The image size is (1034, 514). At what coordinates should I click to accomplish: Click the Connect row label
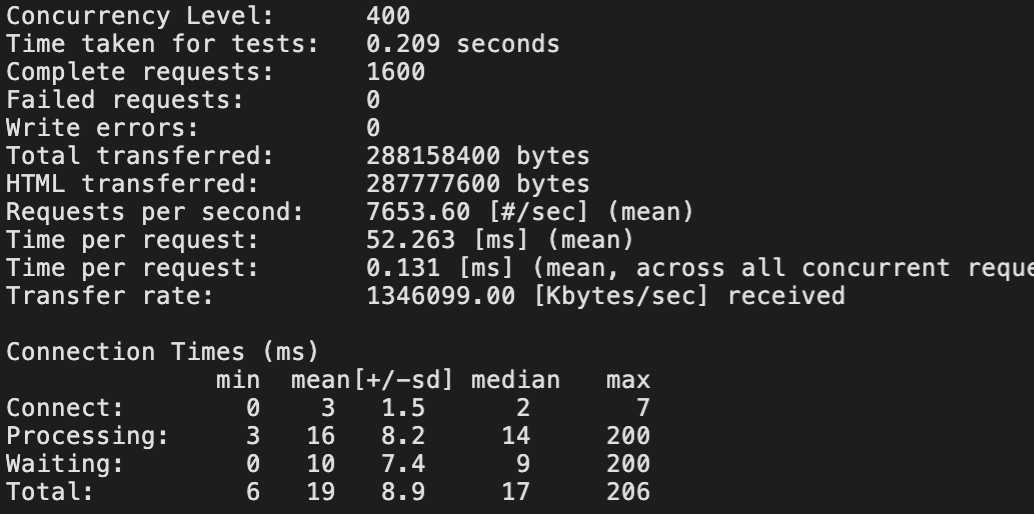click(65, 408)
